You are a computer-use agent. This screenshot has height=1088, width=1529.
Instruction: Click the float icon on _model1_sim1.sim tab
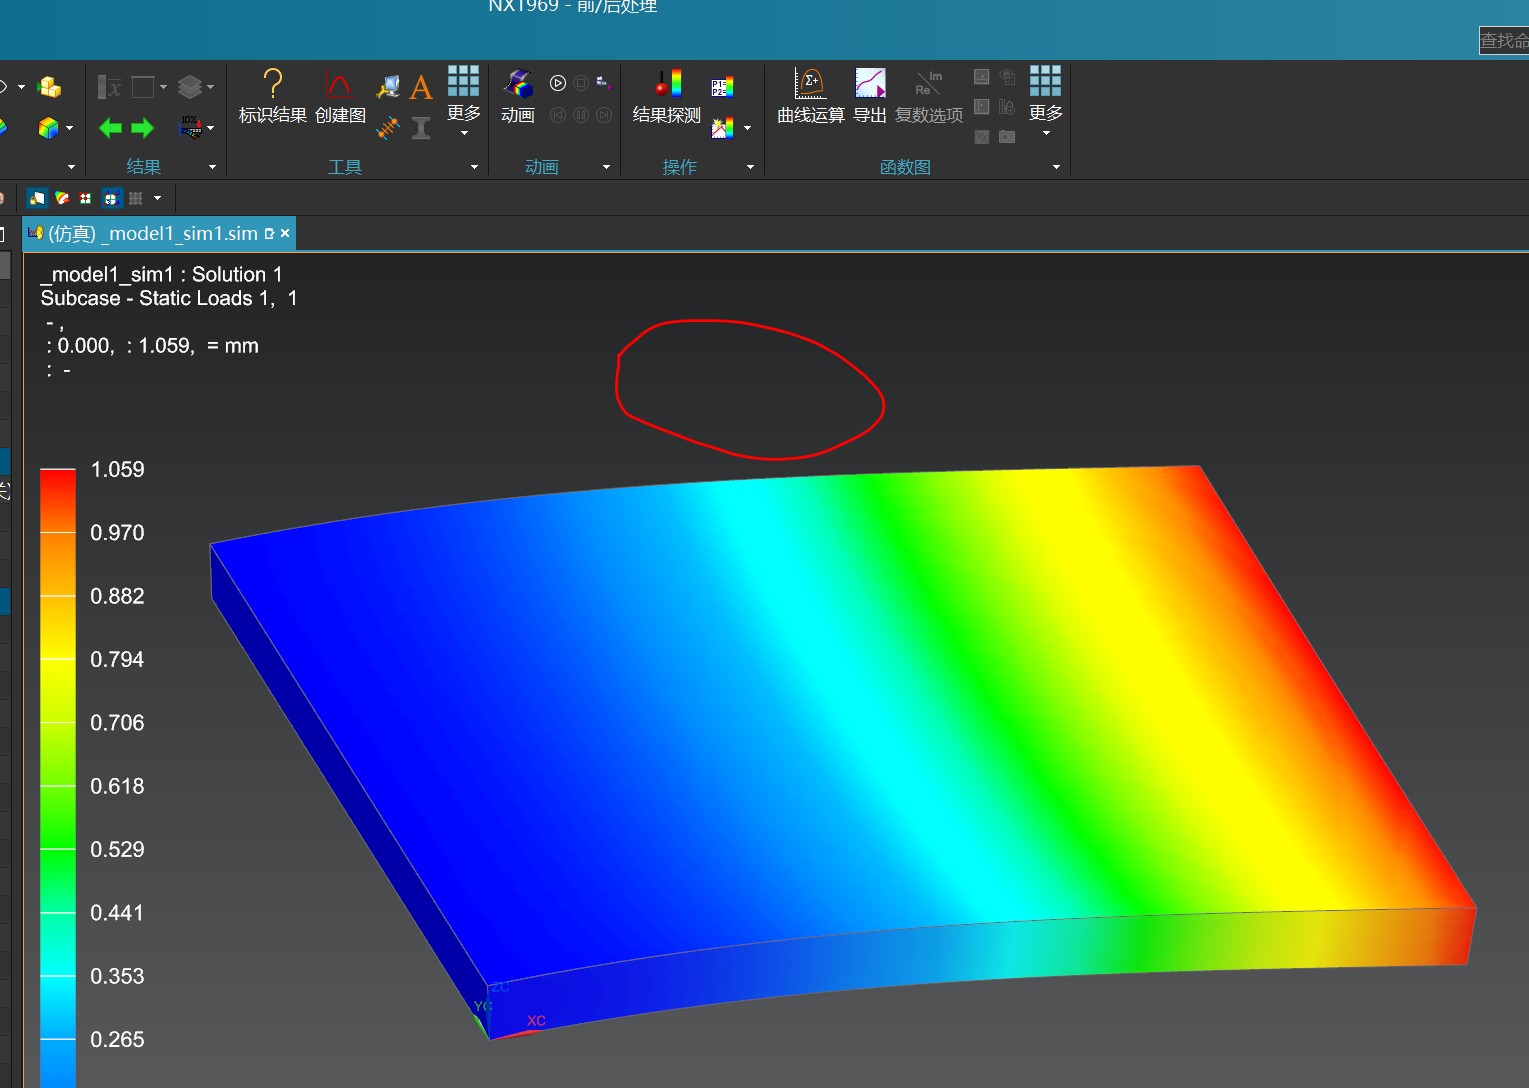coord(269,233)
